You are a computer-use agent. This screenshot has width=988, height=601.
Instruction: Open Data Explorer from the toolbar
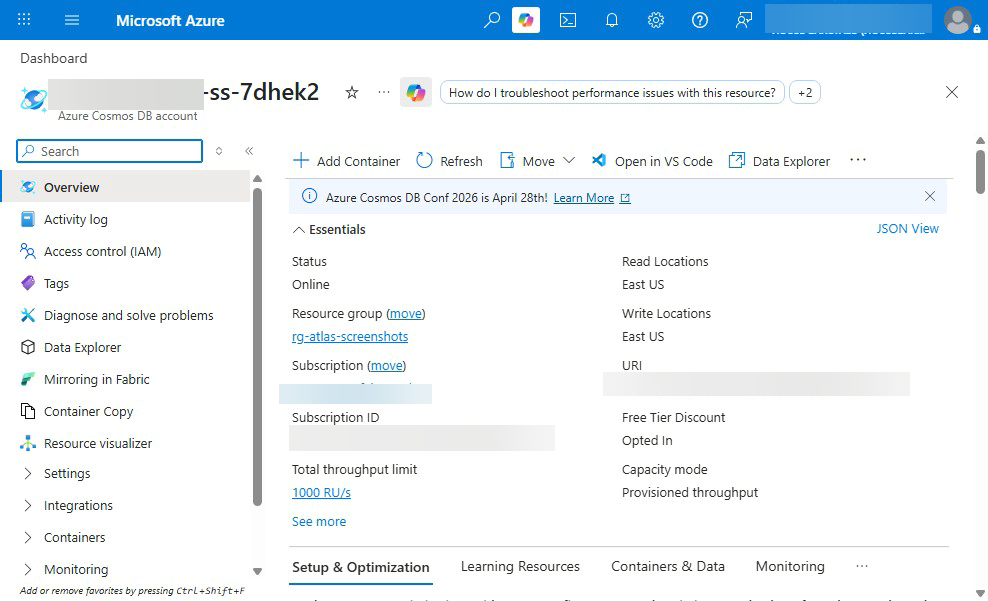click(x=779, y=161)
